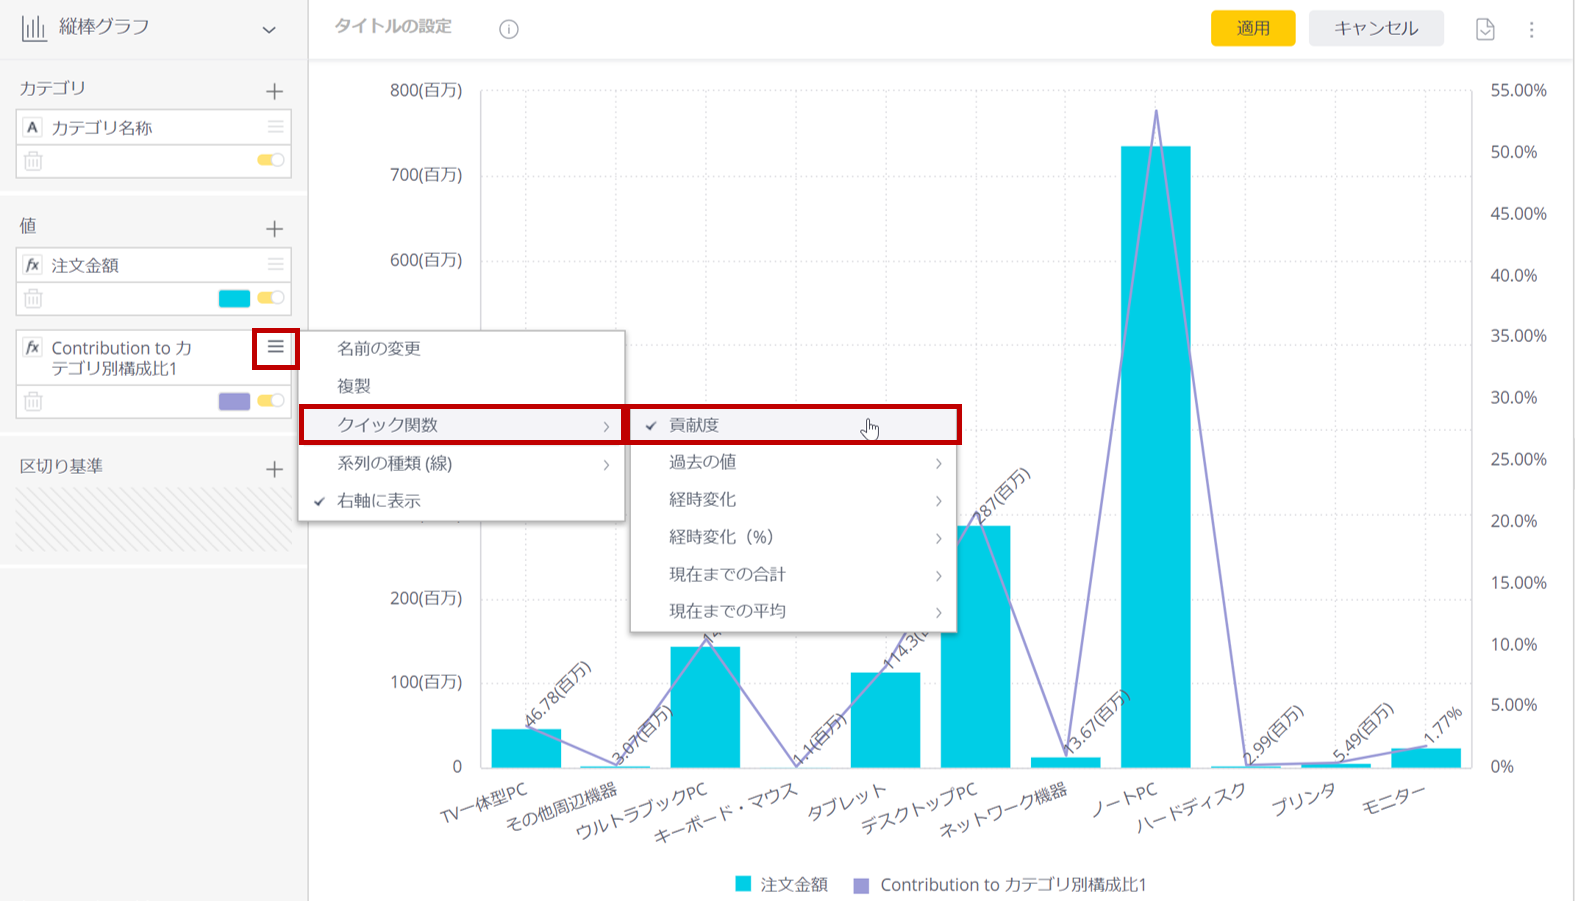The image size is (1575, 901).
Task: Click the カテゴリ名称 field label
Action: [x=102, y=128]
